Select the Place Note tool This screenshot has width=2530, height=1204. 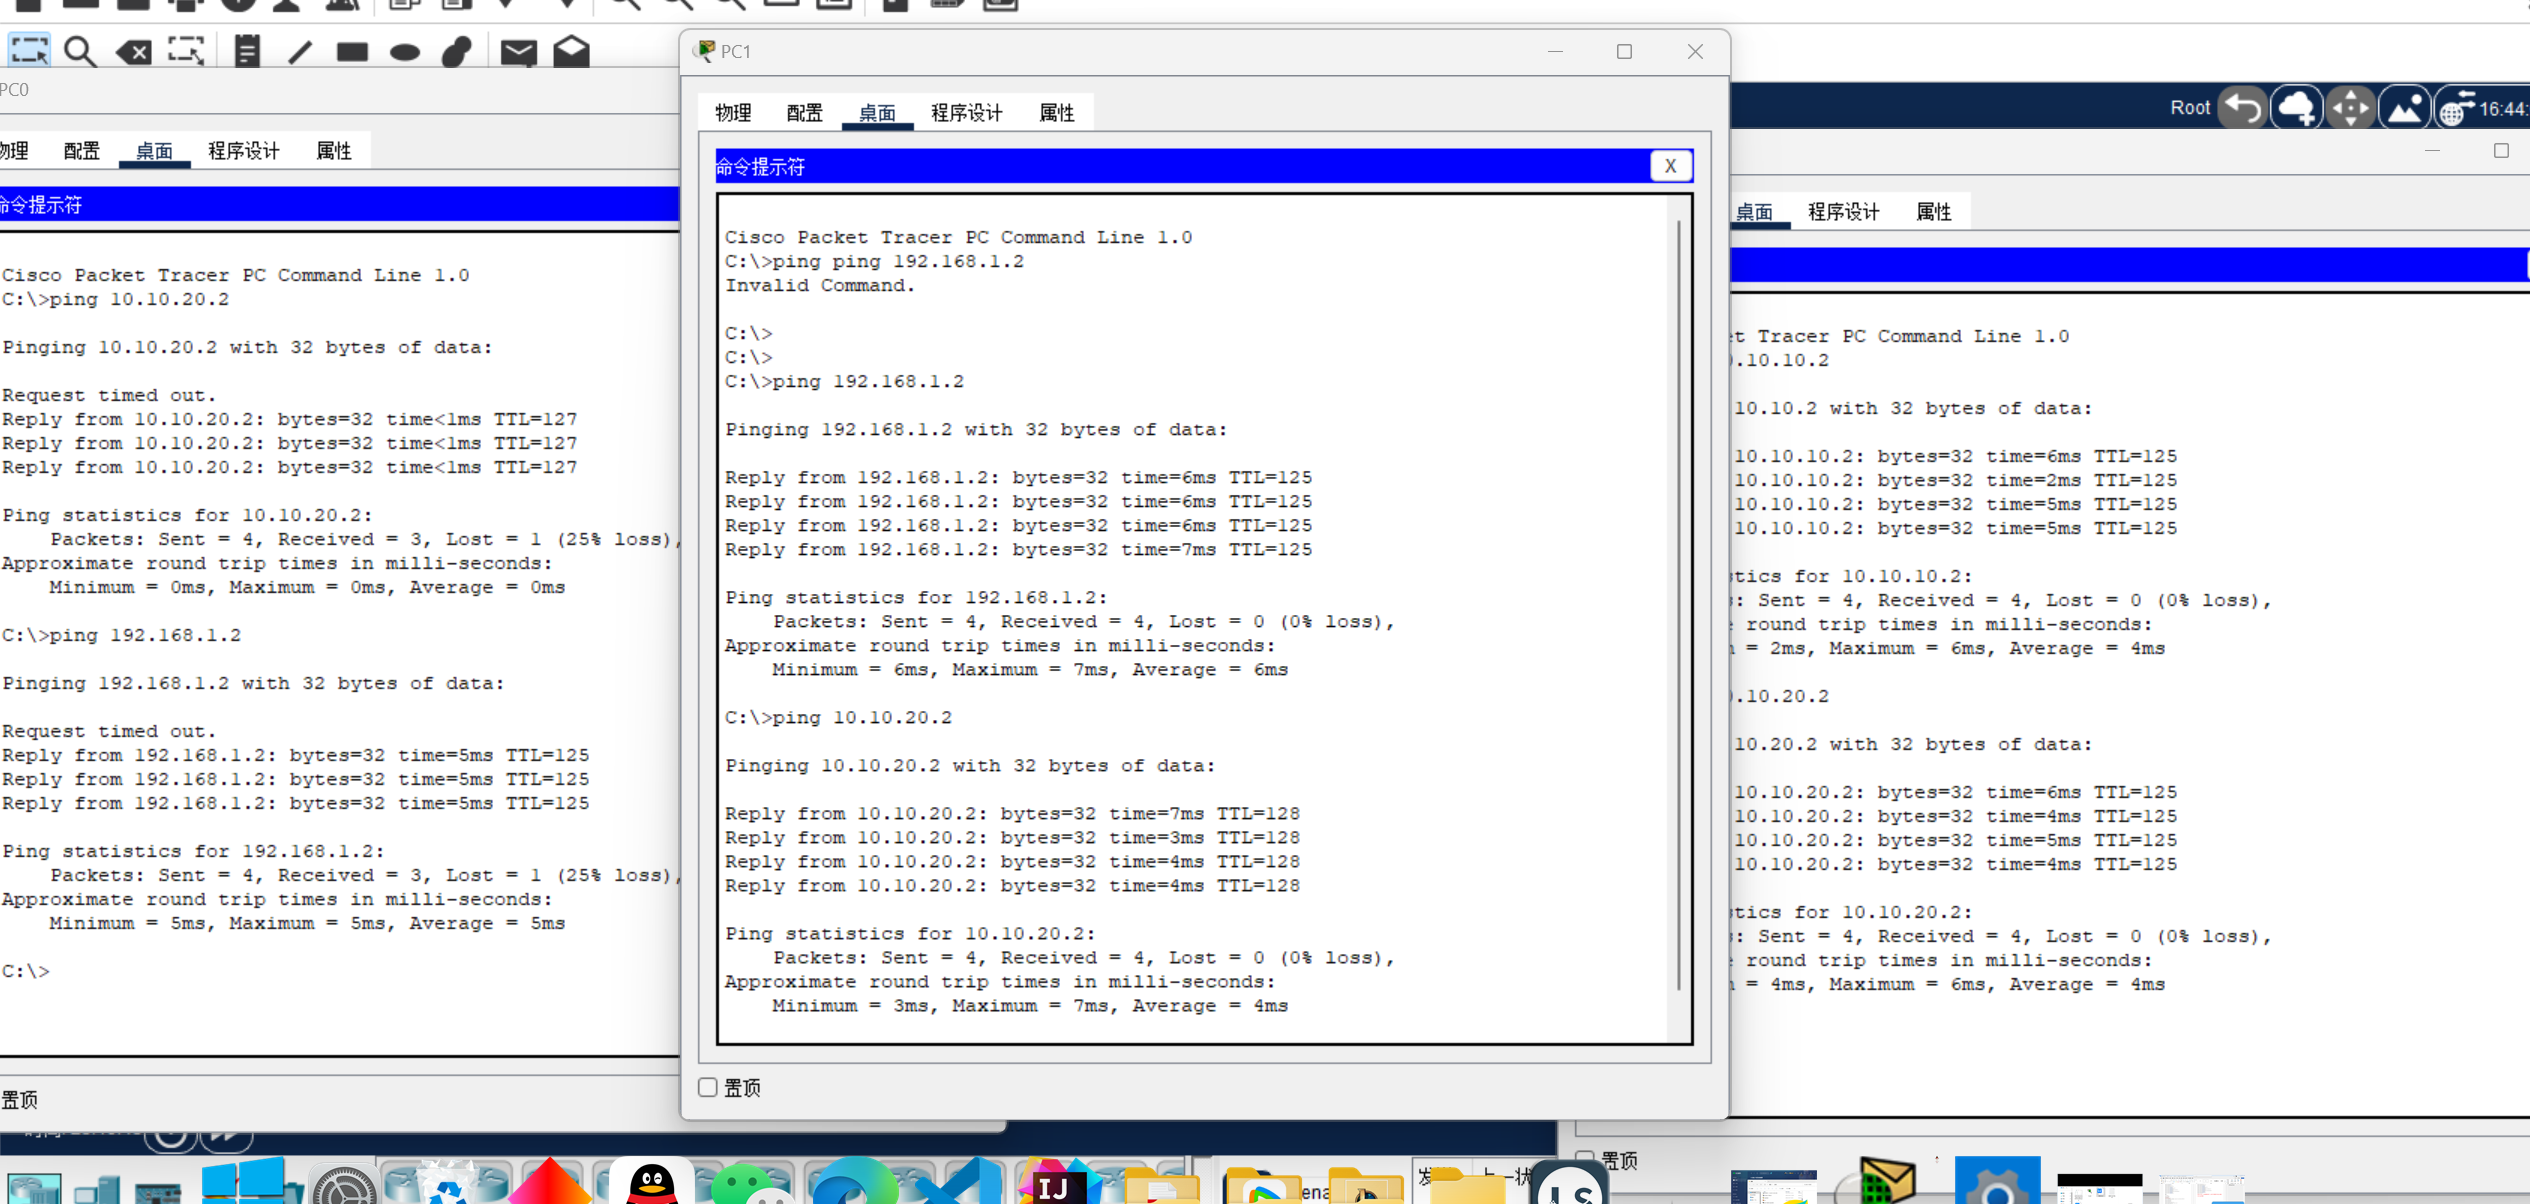click(x=246, y=51)
